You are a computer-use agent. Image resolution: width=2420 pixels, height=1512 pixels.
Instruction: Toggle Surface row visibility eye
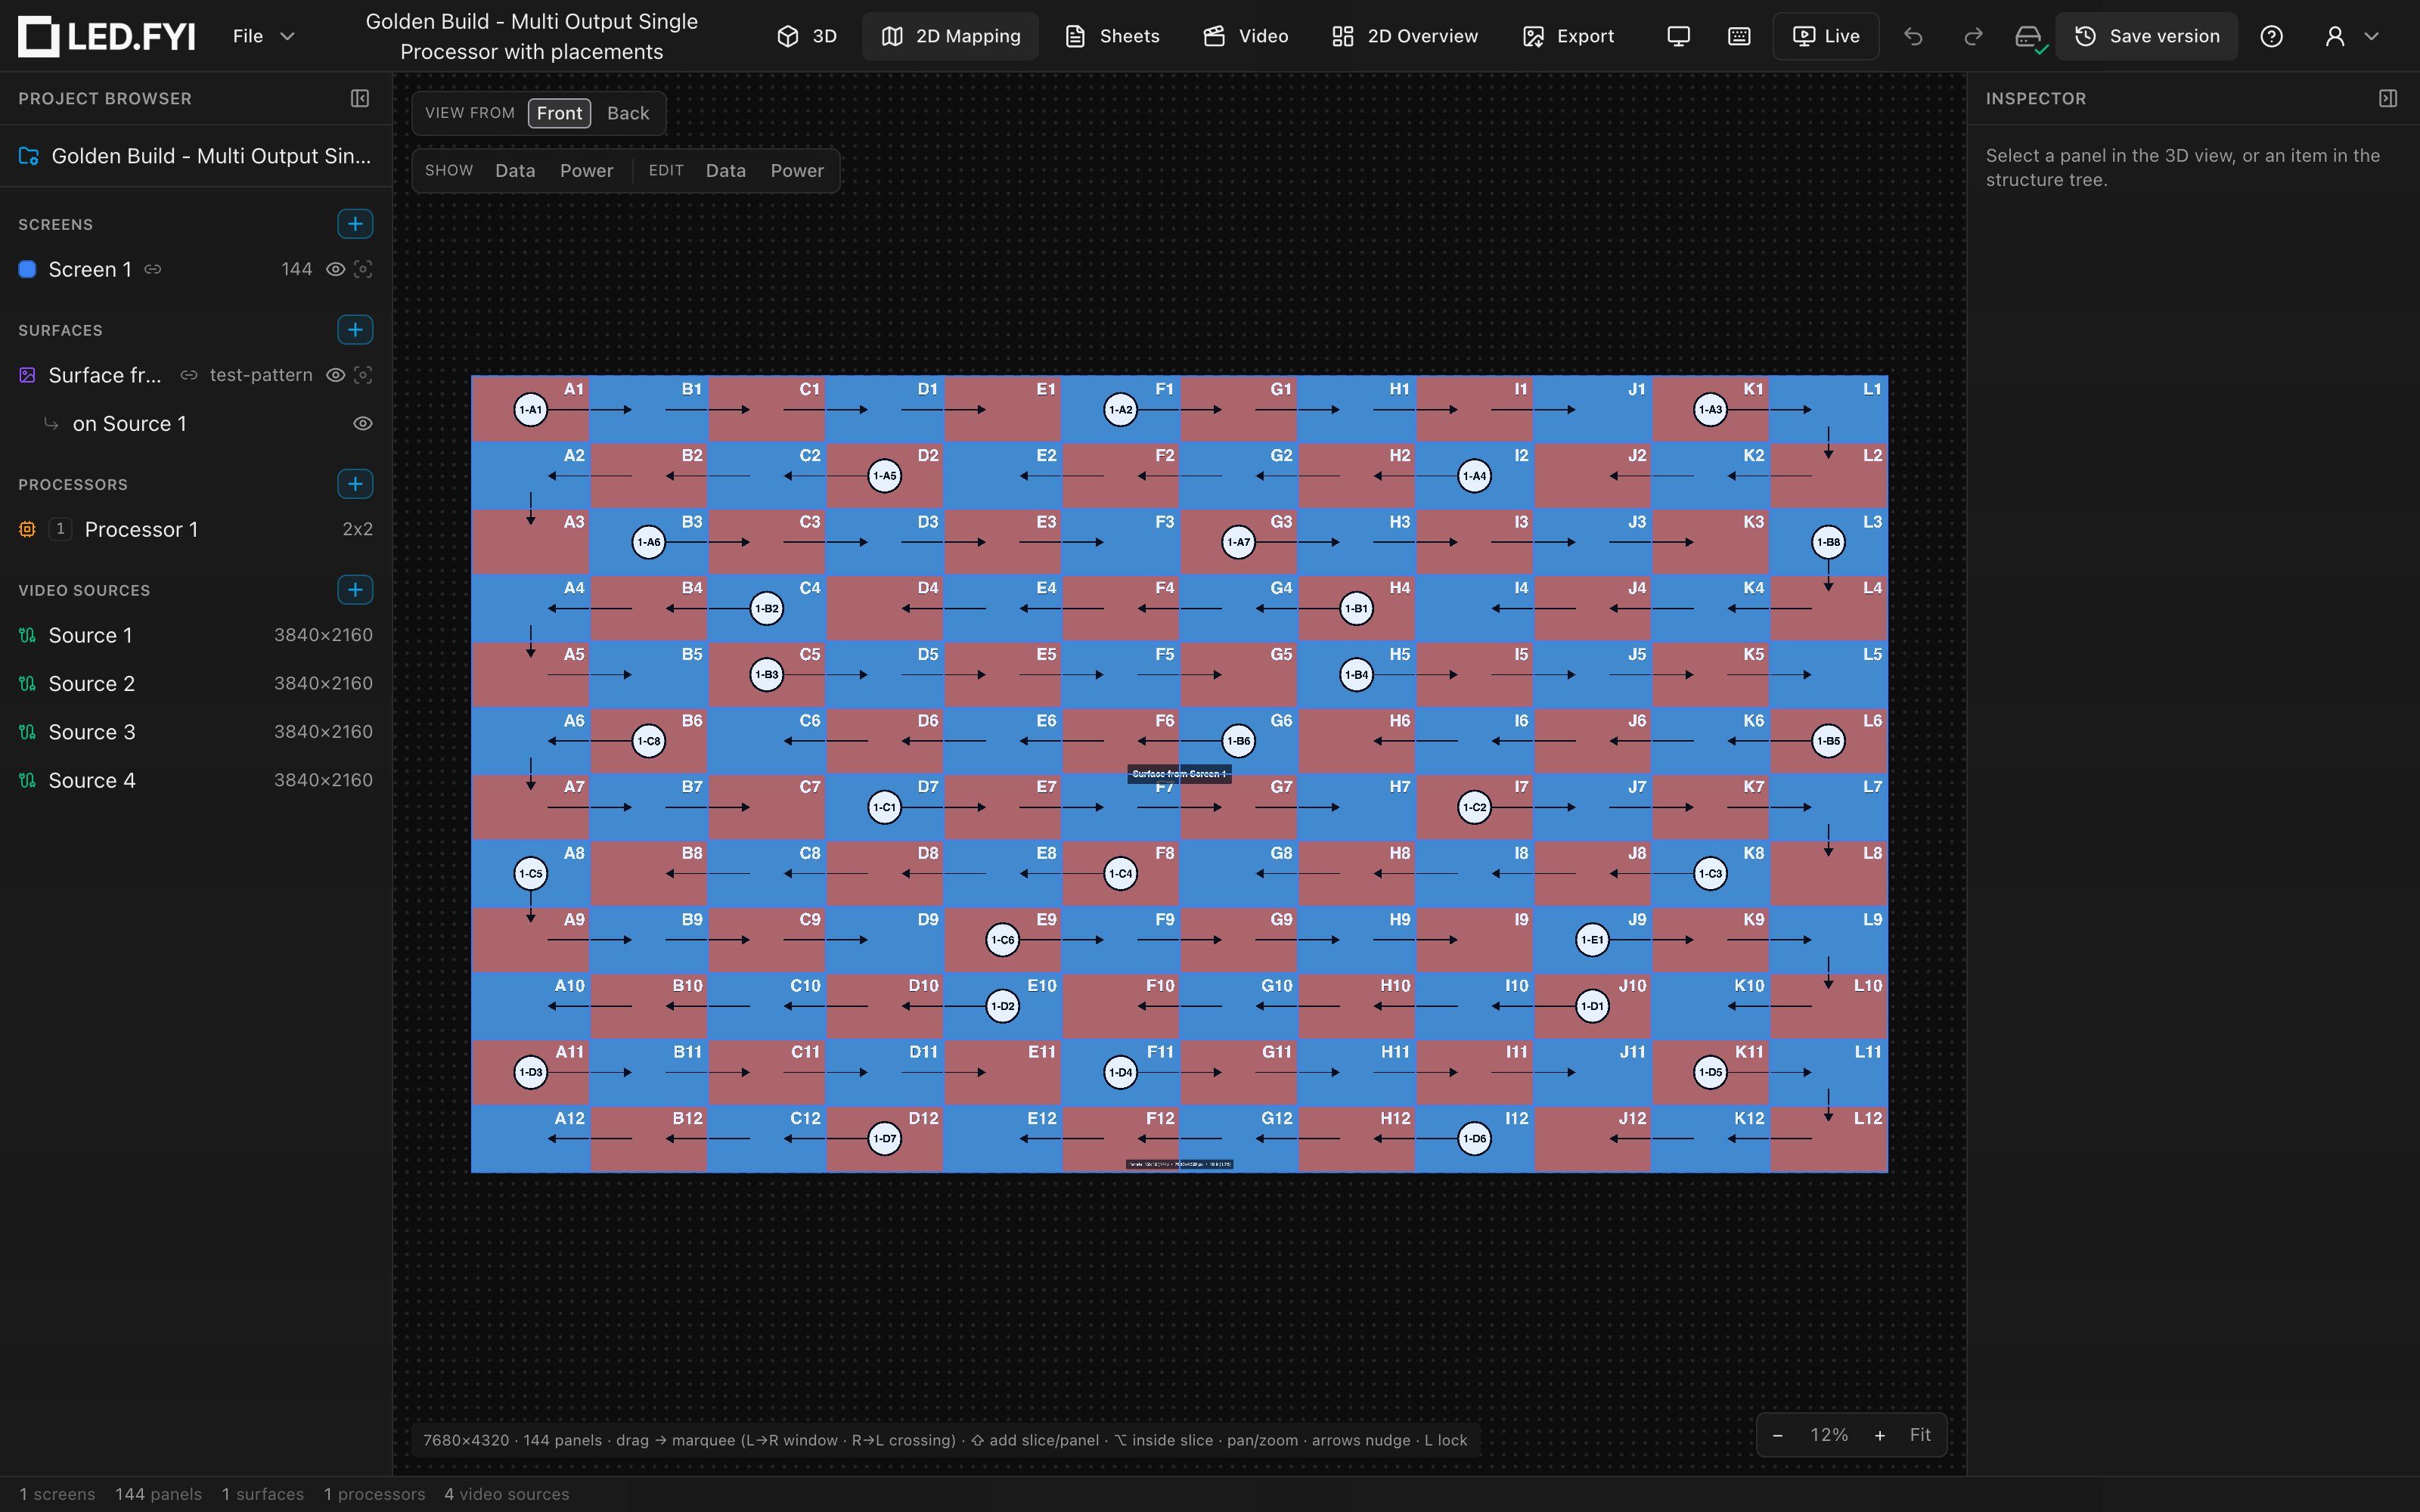tap(336, 375)
